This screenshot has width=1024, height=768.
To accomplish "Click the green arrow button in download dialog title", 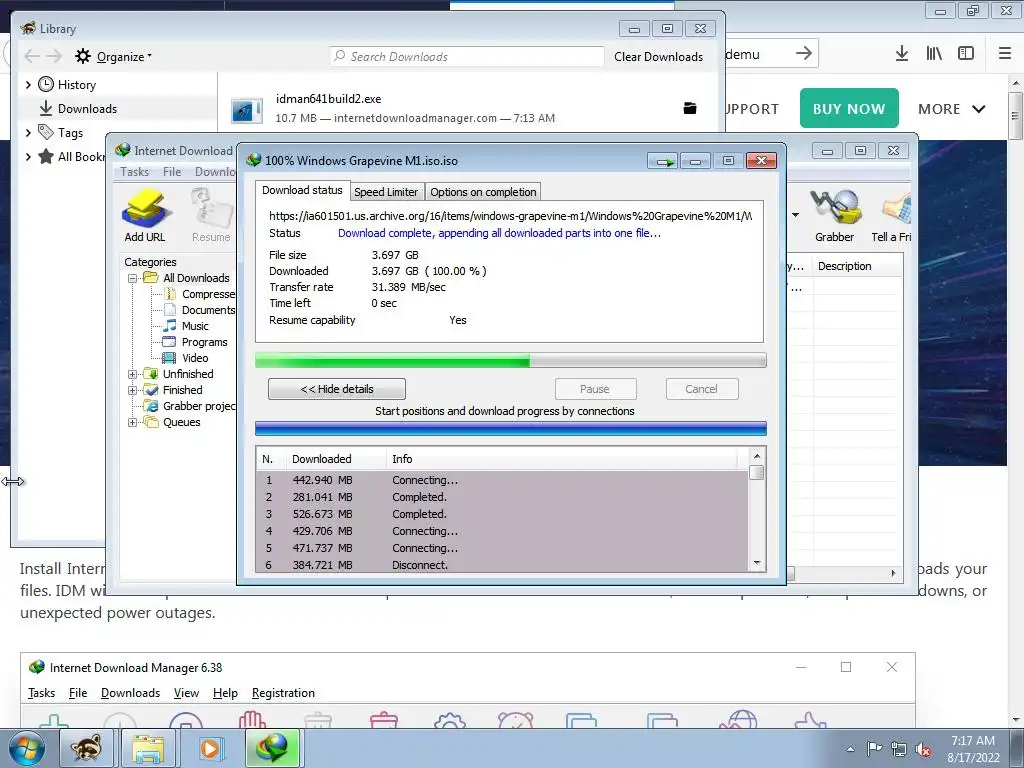I will coord(664,161).
